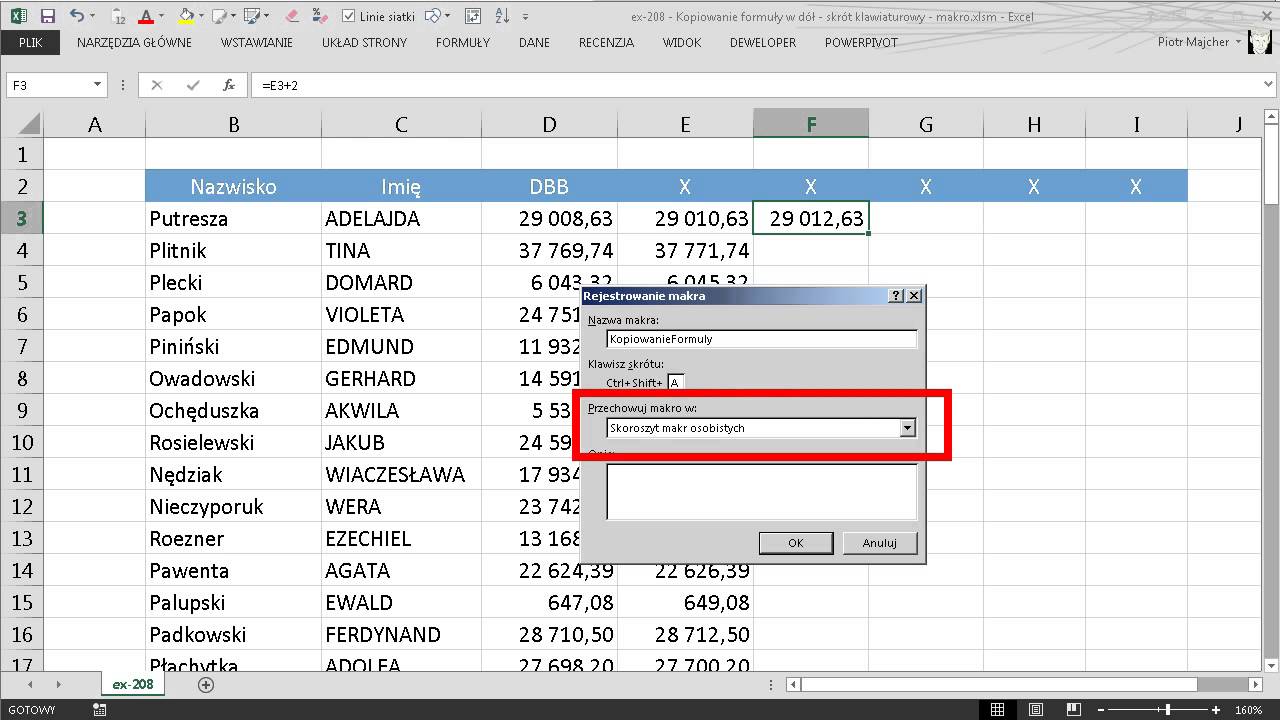Open the shapes dropdown arrow
1280x720 pixels.
(447, 16)
